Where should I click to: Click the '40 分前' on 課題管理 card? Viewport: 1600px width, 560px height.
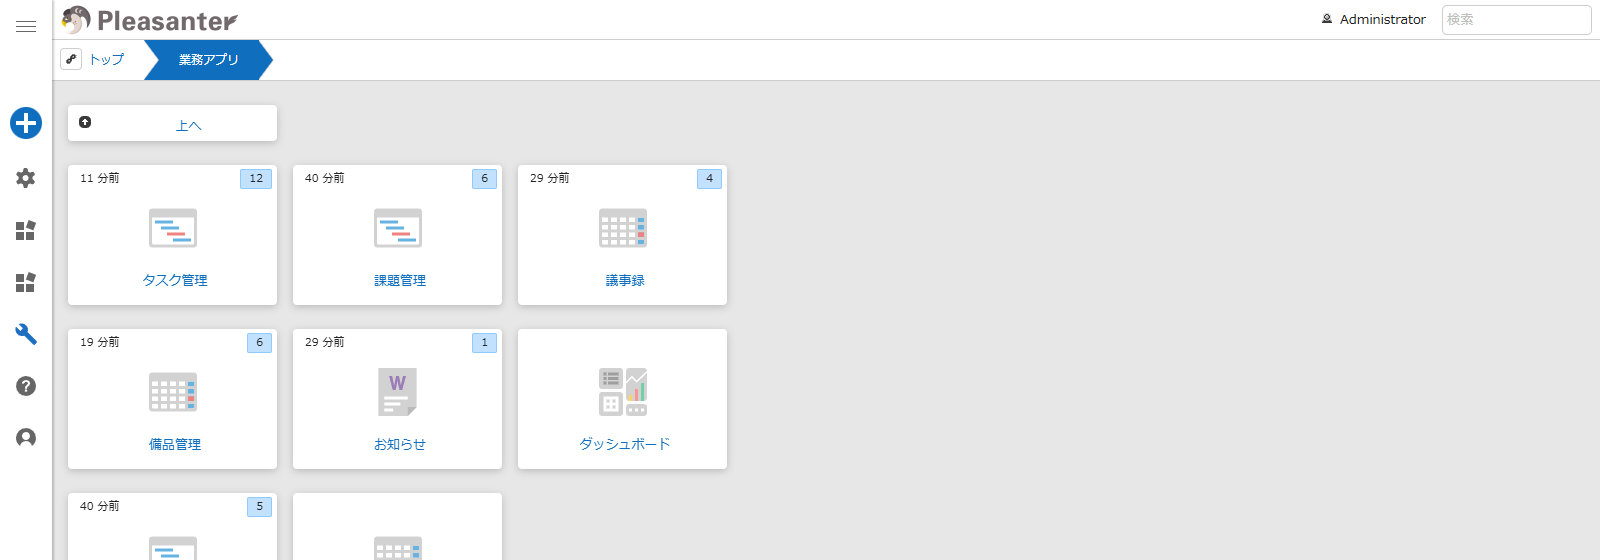coord(324,178)
